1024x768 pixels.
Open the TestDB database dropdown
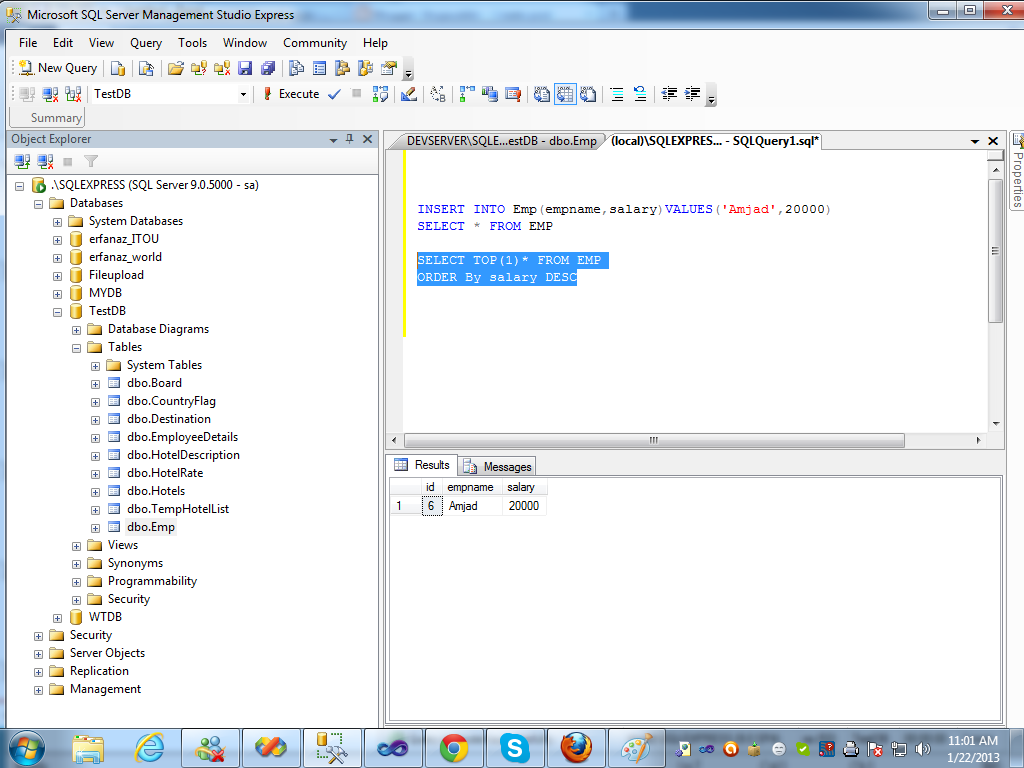tap(243, 94)
